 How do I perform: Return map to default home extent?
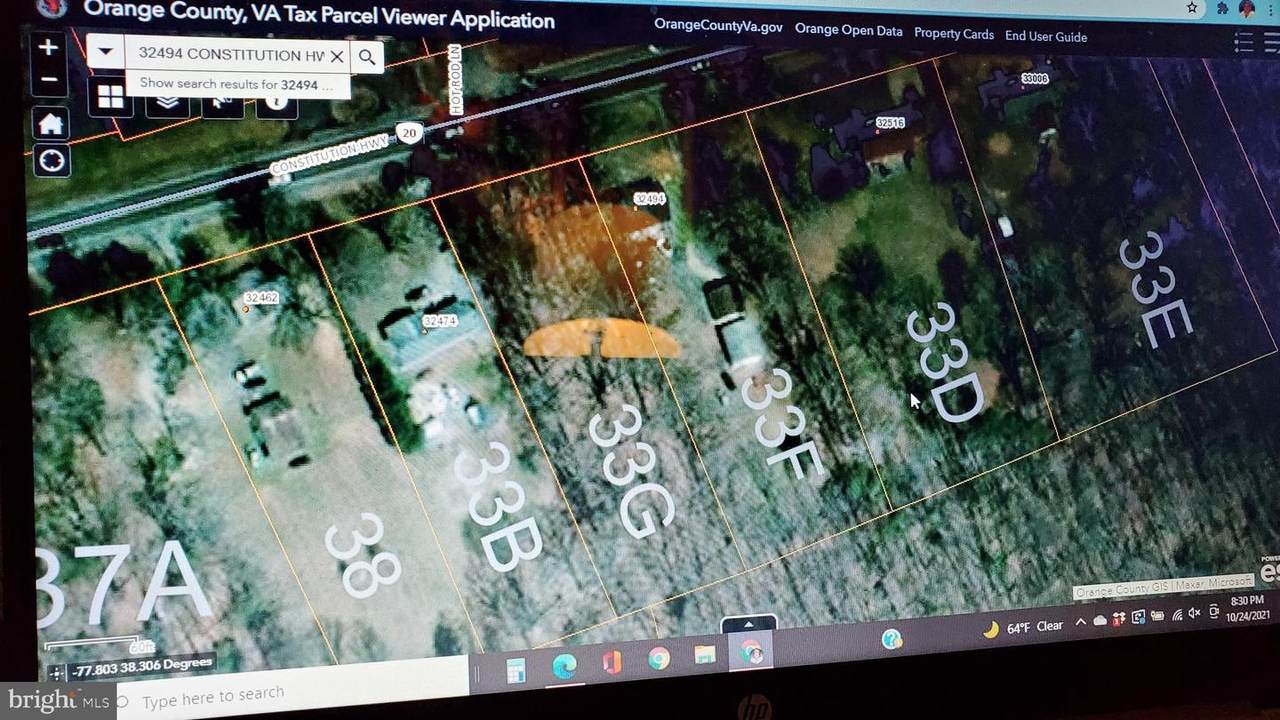pyautogui.click(x=51, y=124)
